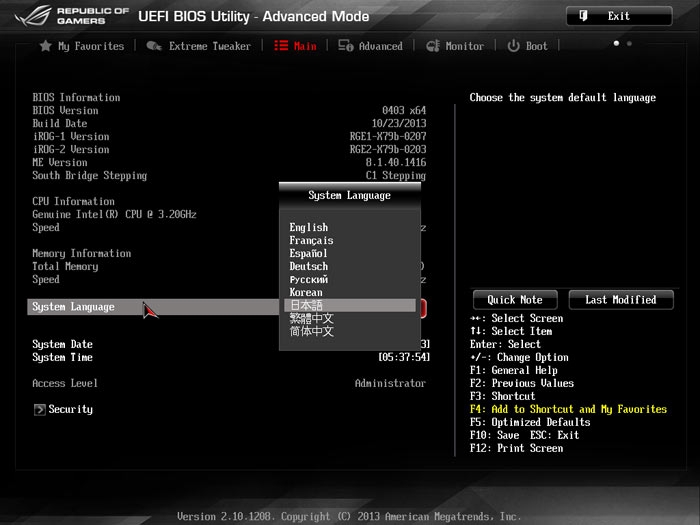The height and width of the screenshot is (525, 700).
Task: Pick Deutsch from the language list
Action: coord(309,267)
